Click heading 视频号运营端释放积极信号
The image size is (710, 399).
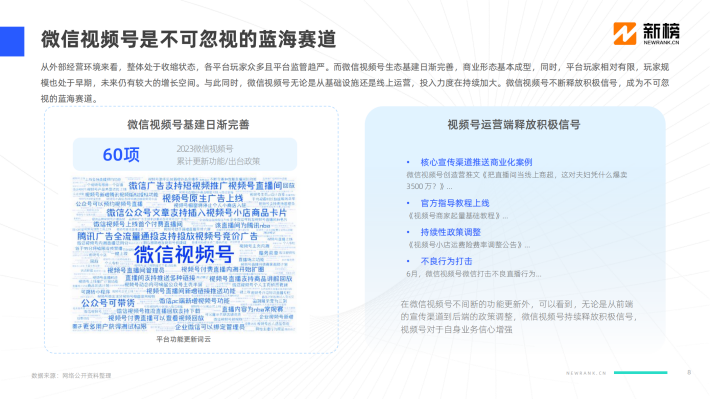click(513, 125)
